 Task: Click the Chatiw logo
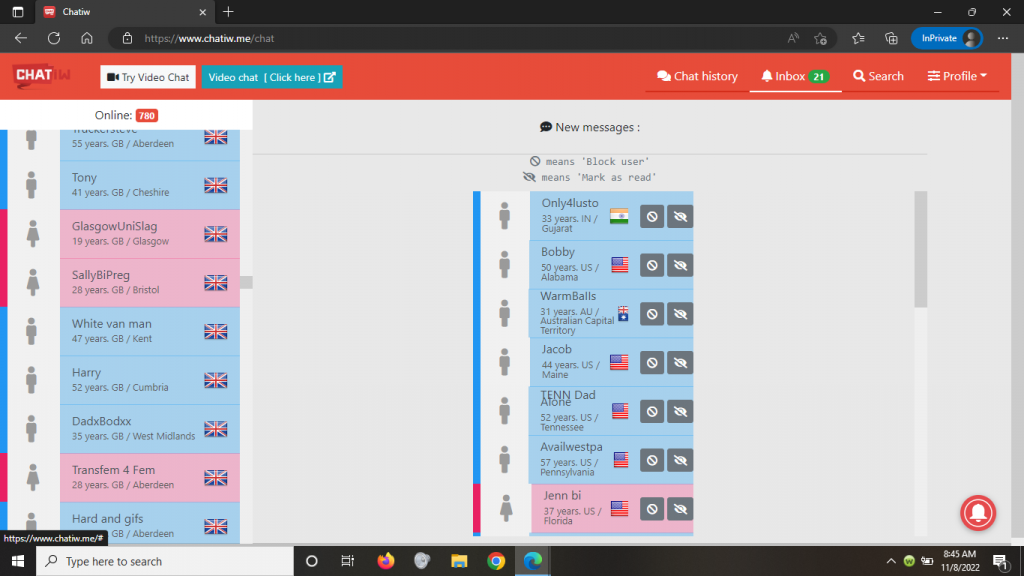pos(40,77)
